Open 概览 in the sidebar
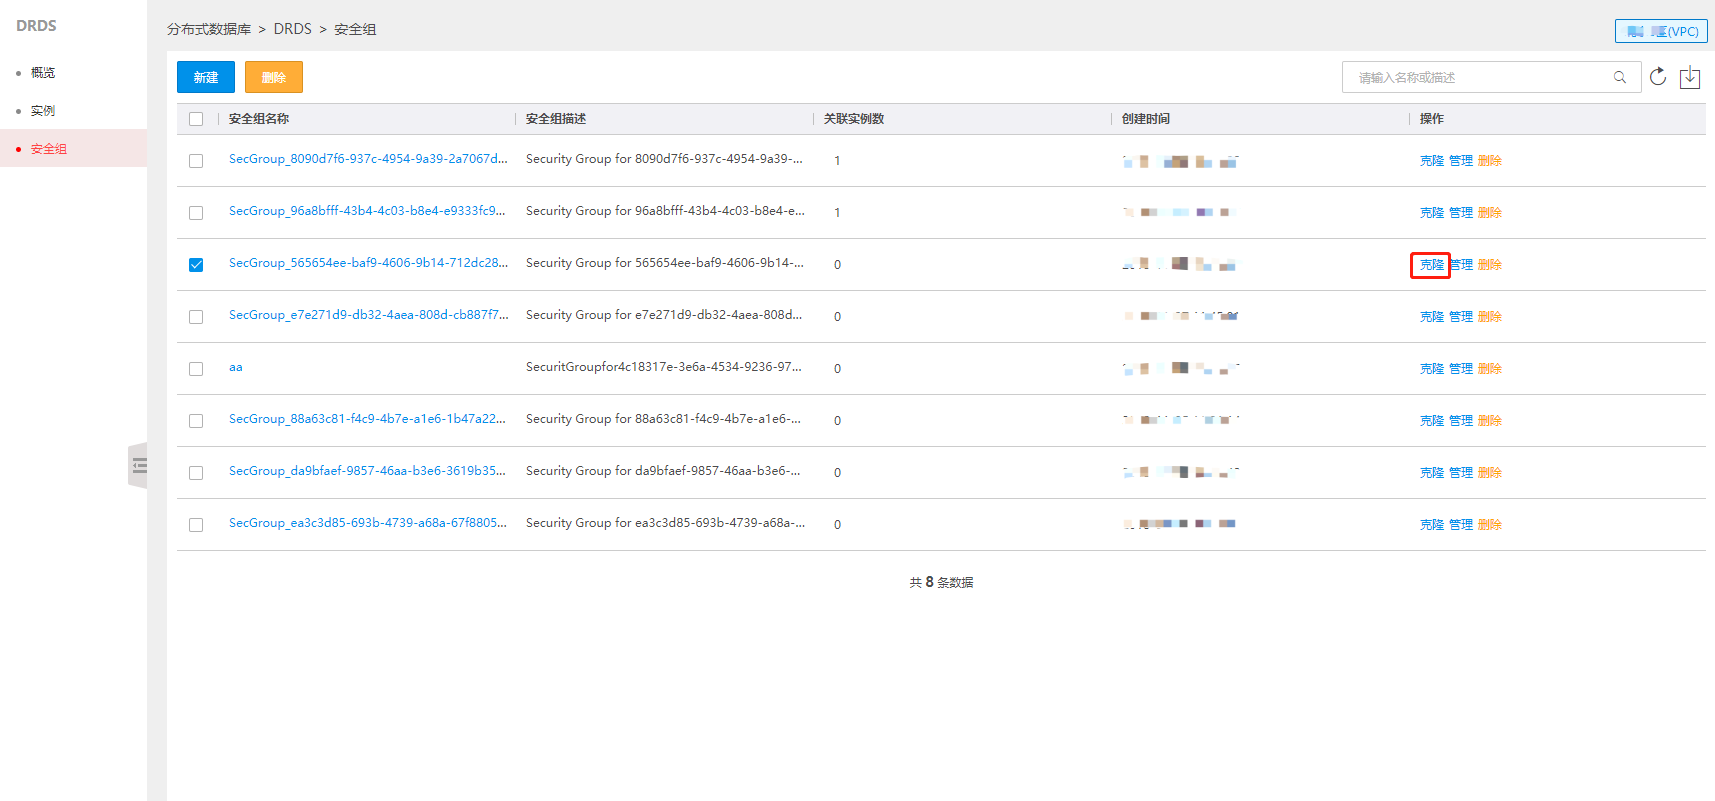The width and height of the screenshot is (1715, 801). point(43,73)
